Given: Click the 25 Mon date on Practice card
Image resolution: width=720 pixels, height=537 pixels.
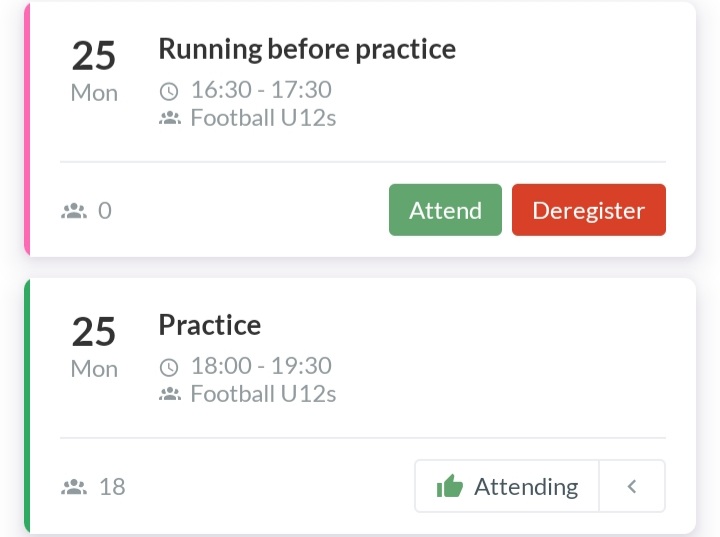Looking at the screenshot, I should click(94, 346).
